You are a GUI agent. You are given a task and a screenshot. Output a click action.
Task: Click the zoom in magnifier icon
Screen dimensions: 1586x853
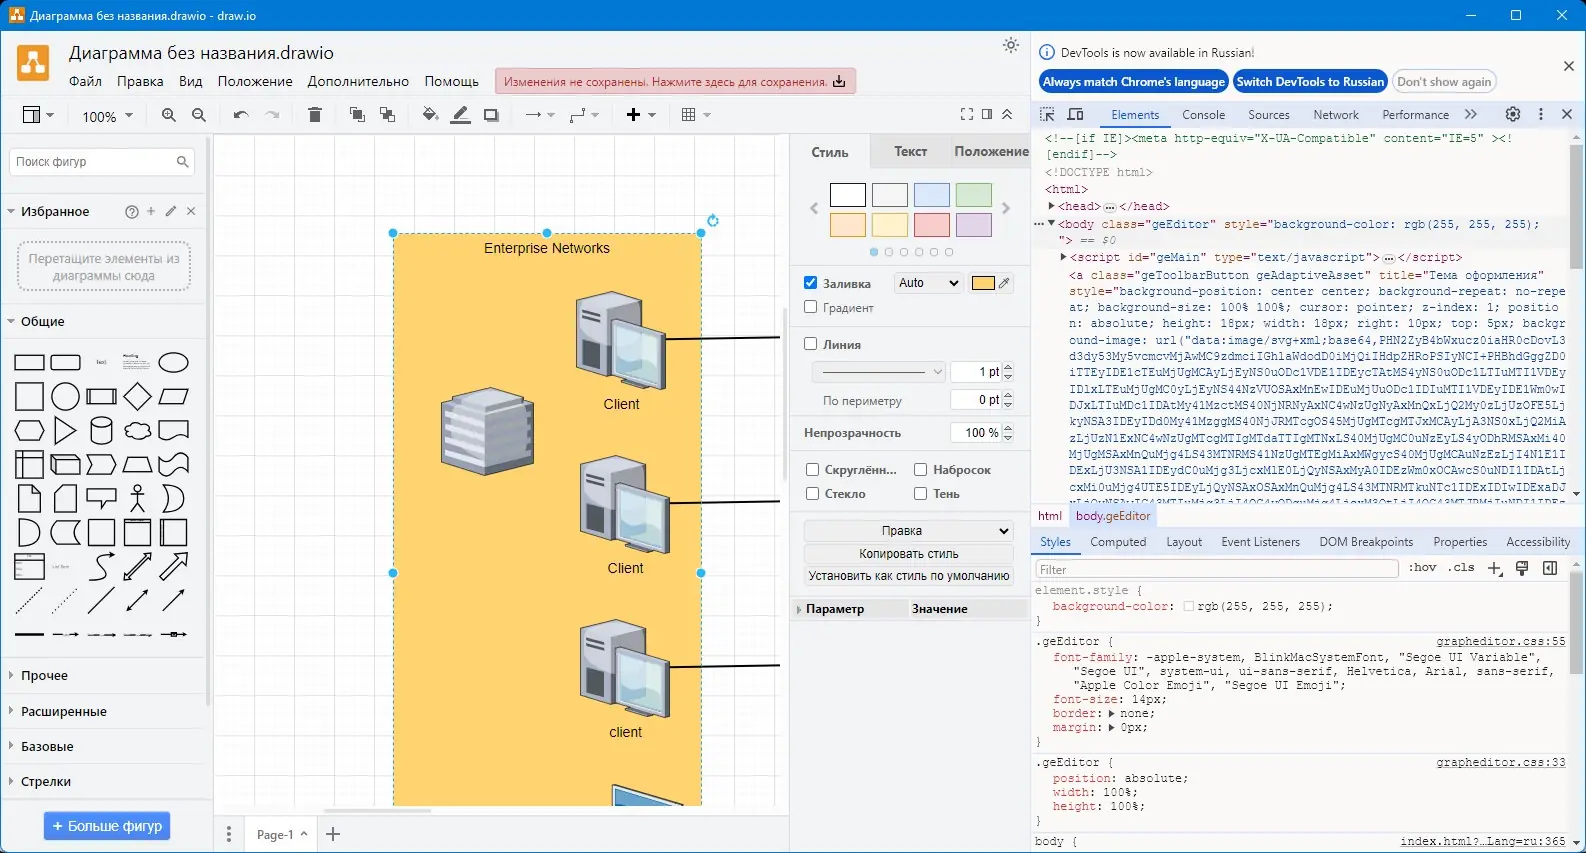coord(169,115)
